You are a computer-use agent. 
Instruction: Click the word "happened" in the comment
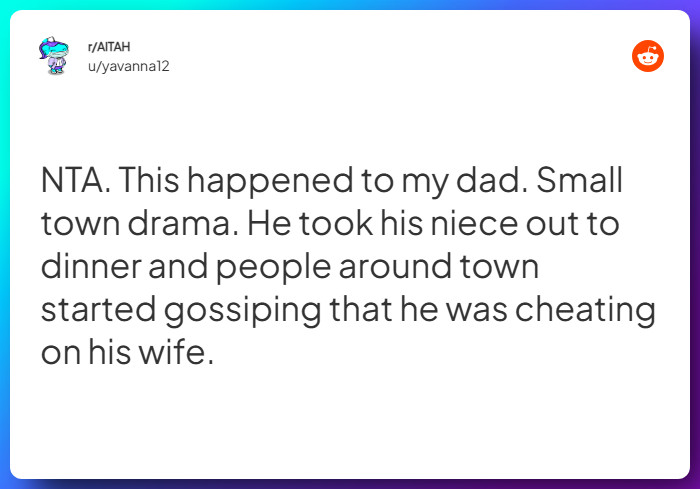[270, 182]
